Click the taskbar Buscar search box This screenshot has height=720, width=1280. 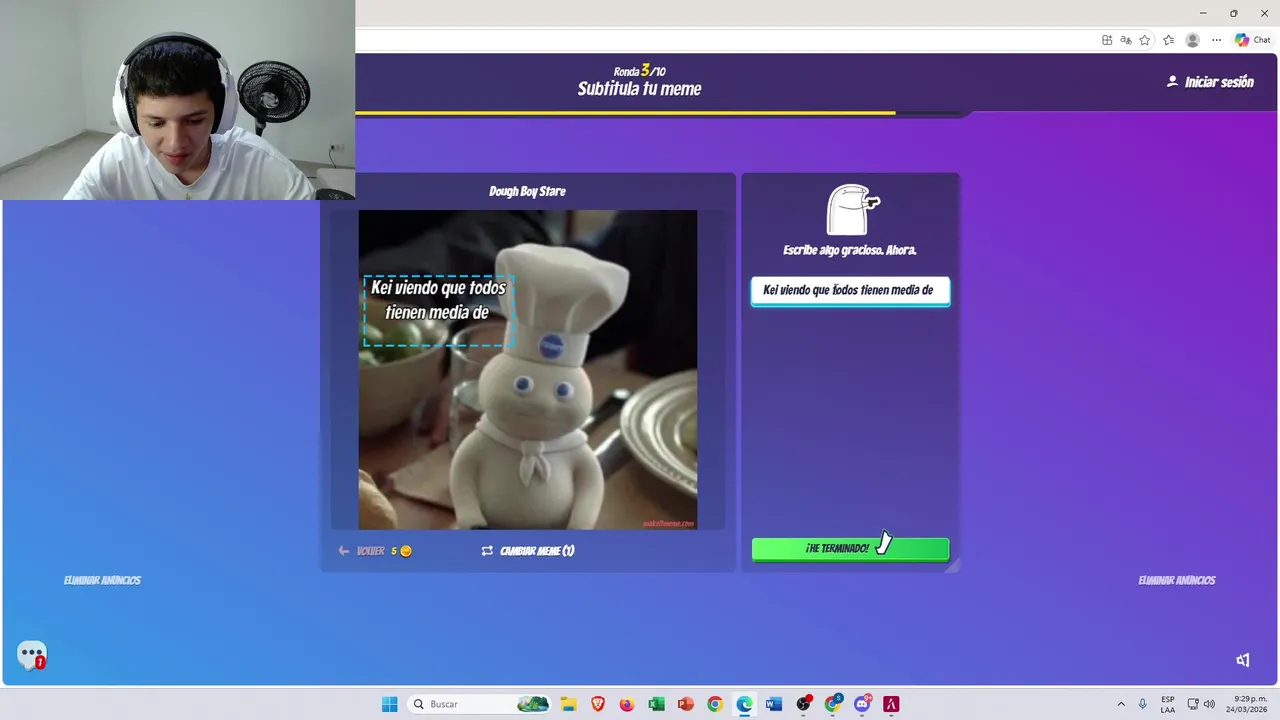481,704
